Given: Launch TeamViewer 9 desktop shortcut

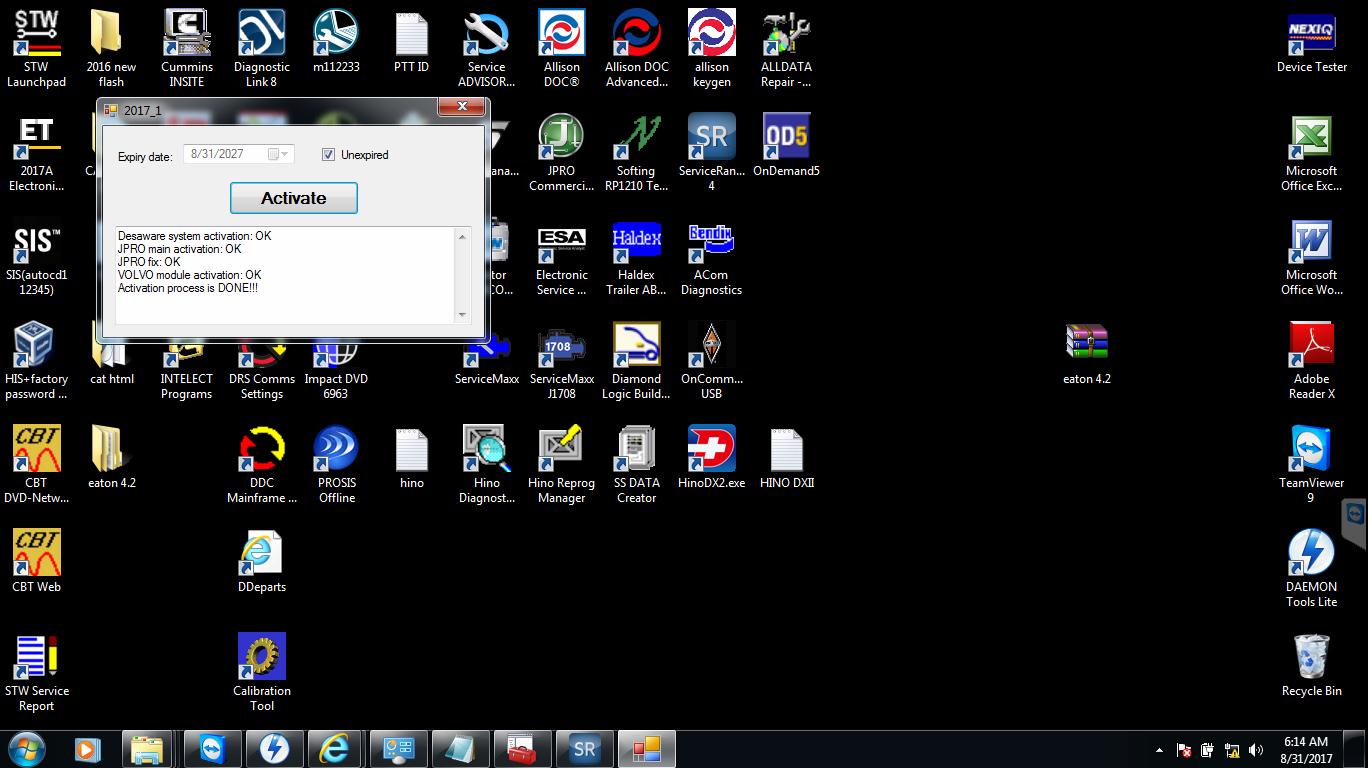Looking at the screenshot, I should 1311,464.
